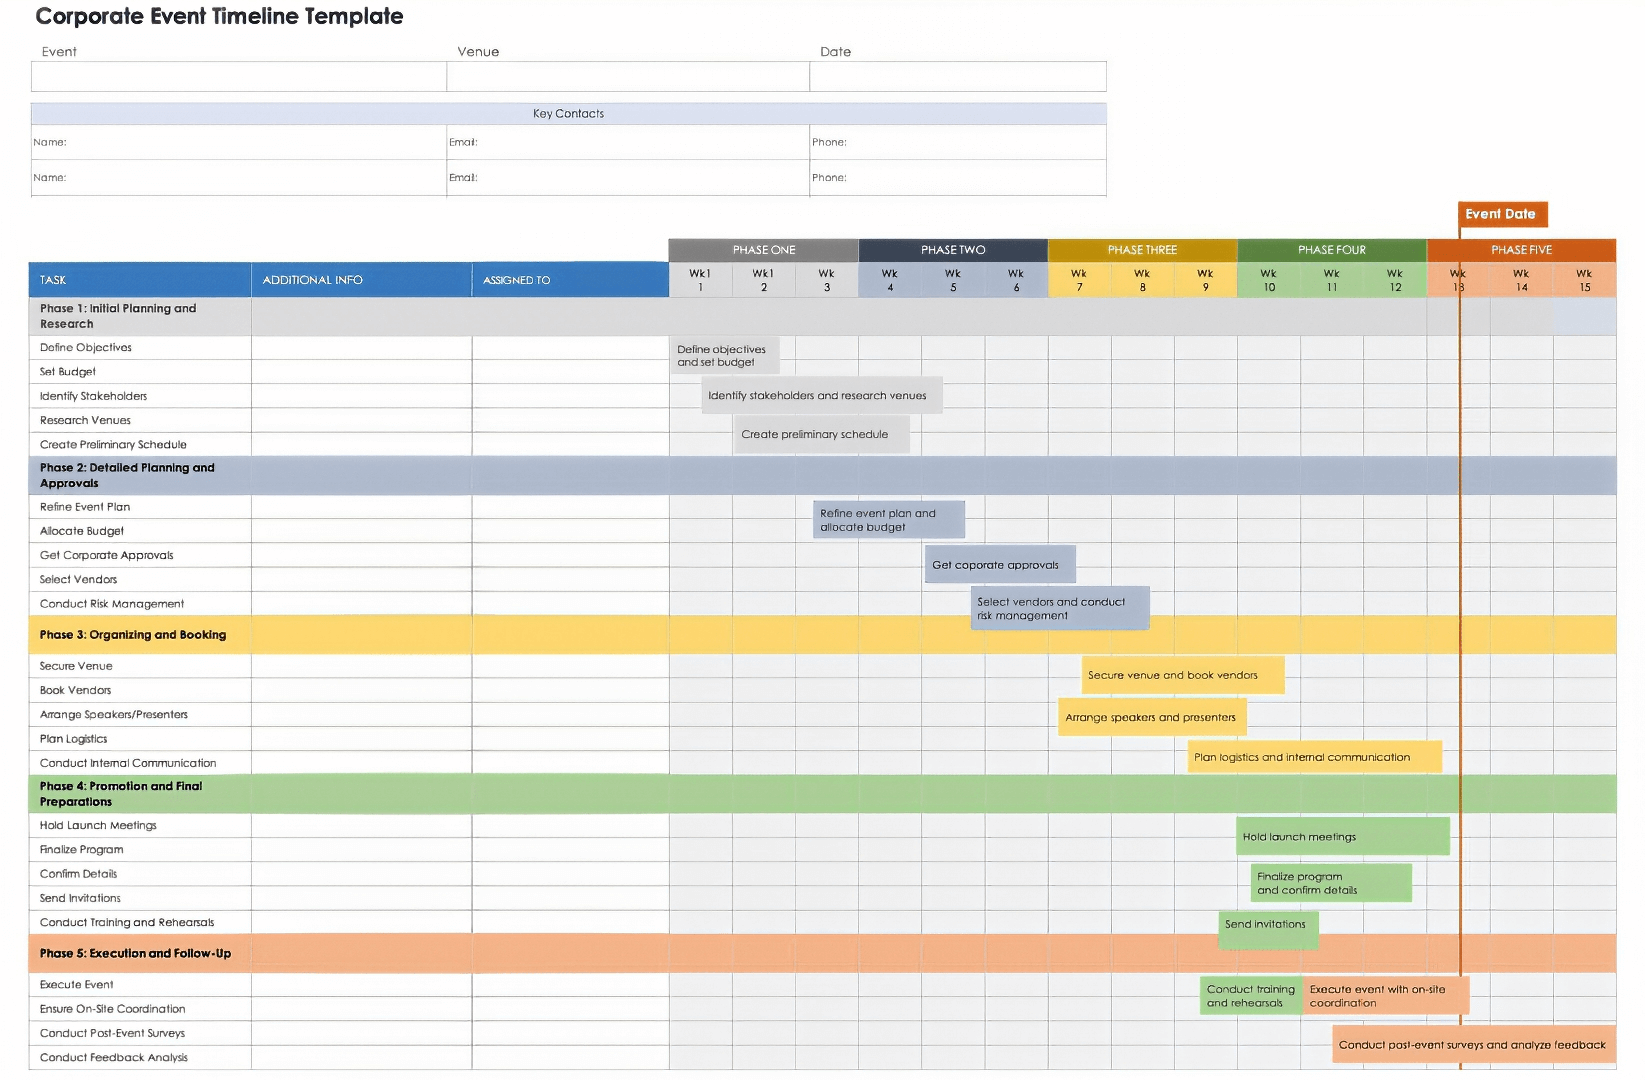Click the Date input field

[958, 77]
